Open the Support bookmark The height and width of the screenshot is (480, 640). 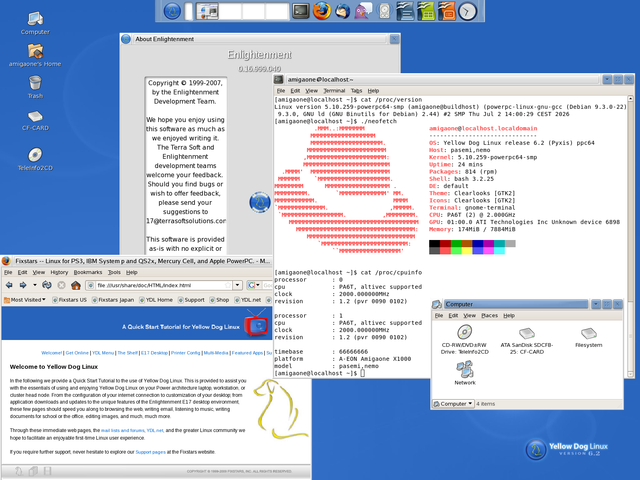click(191, 300)
